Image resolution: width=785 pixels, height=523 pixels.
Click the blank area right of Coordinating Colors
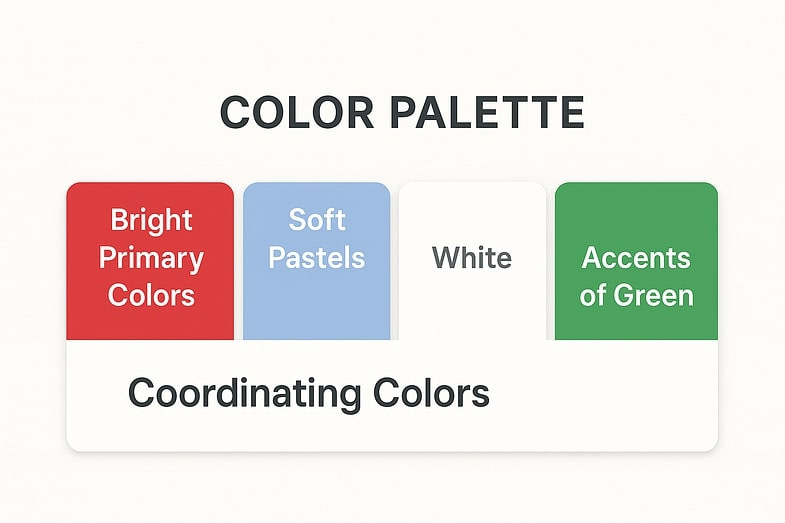601,394
